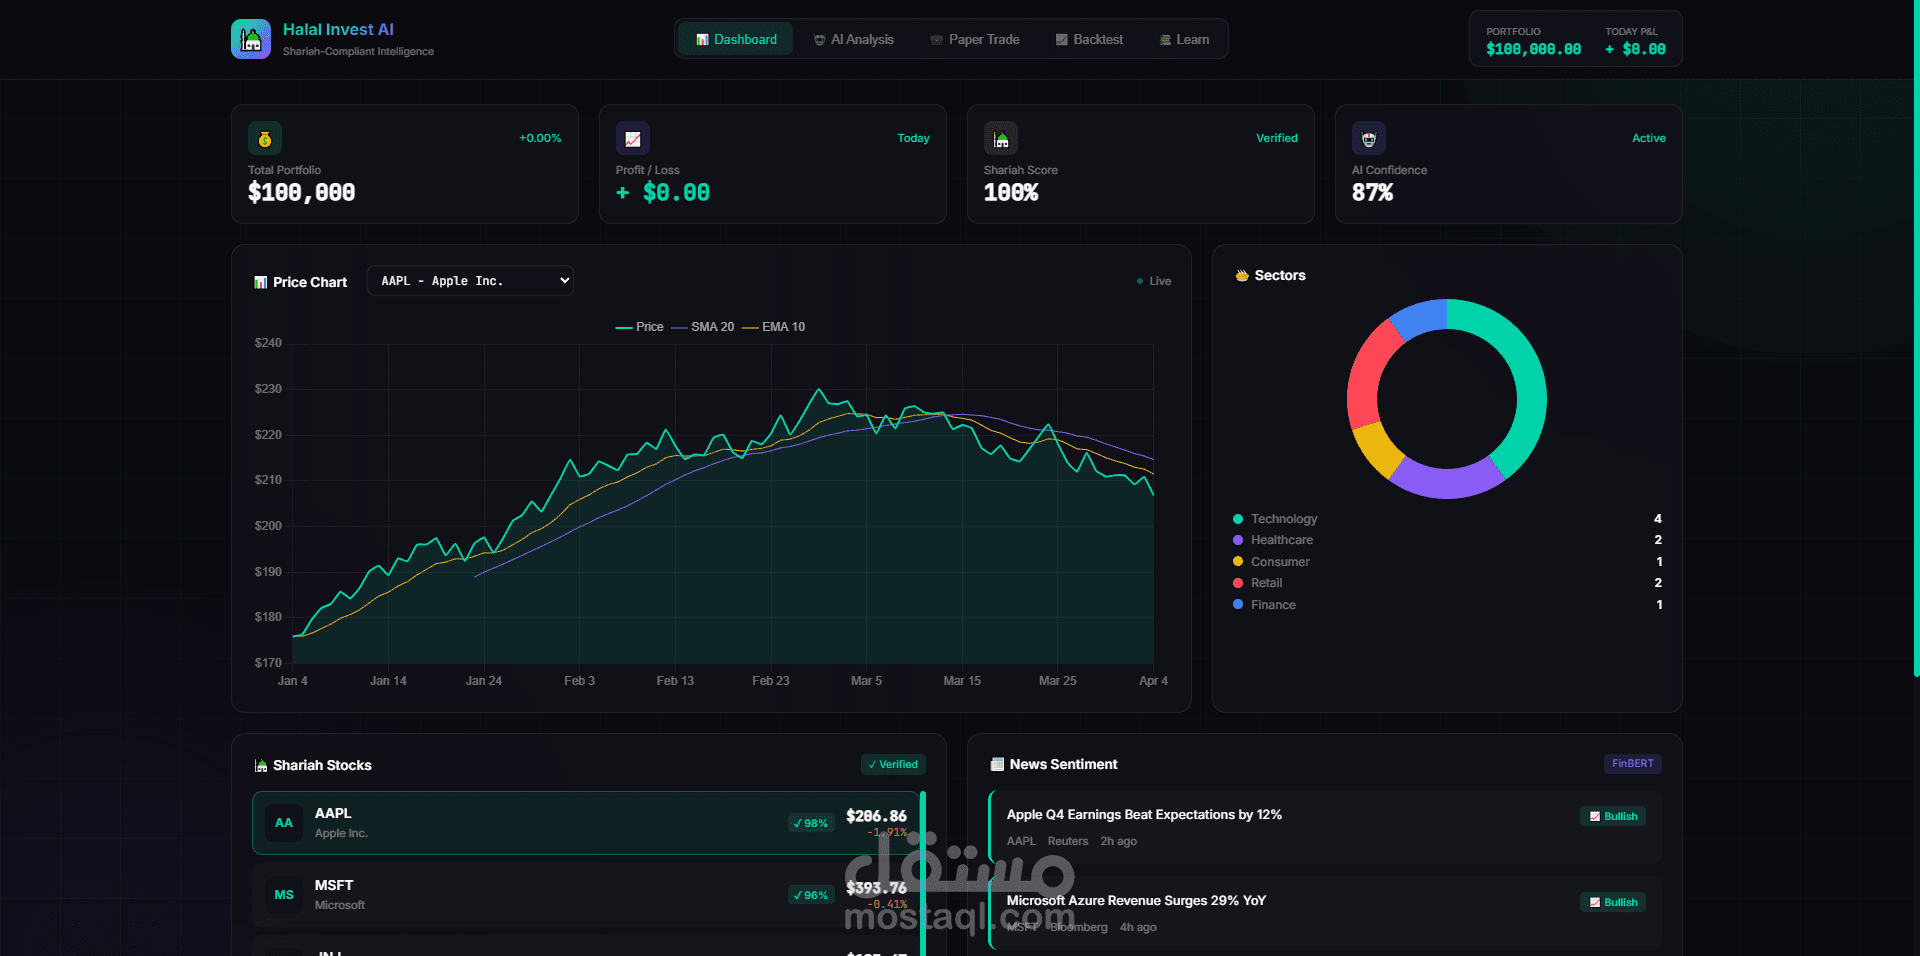
Task: Click the 87% AI Confidence value
Action: pyautogui.click(x=1372, y=192)
